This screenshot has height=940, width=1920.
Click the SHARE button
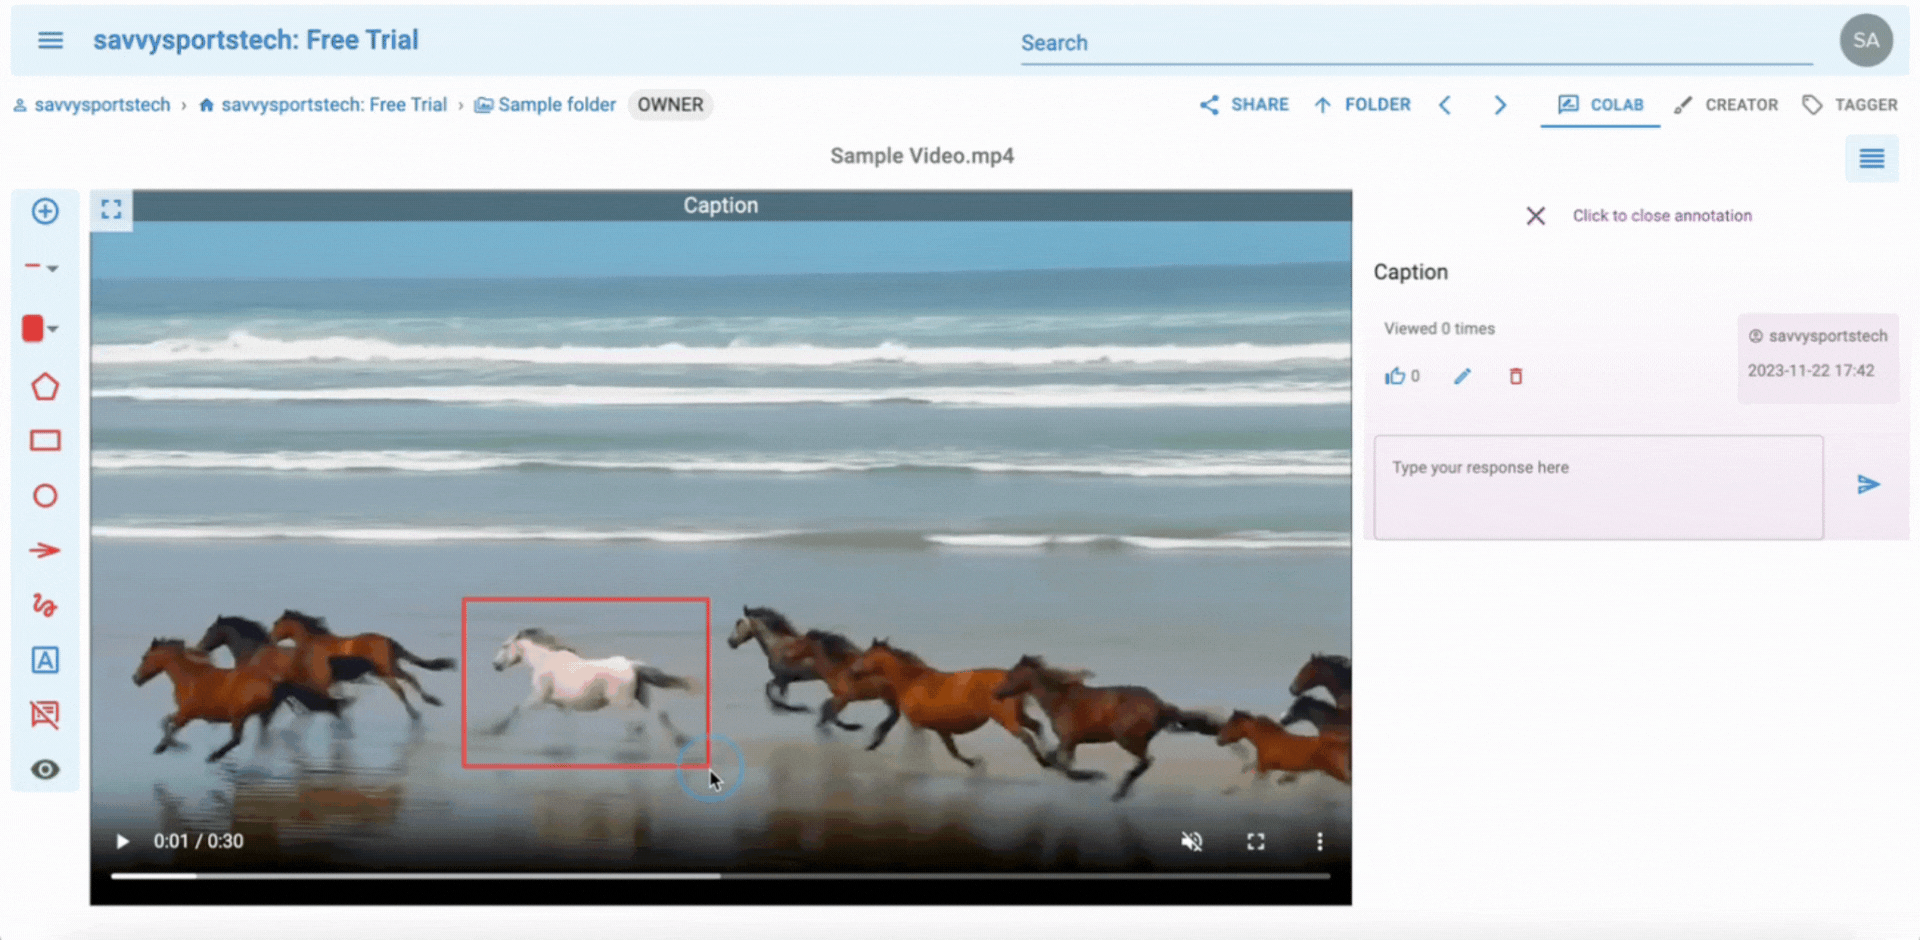1244,105
